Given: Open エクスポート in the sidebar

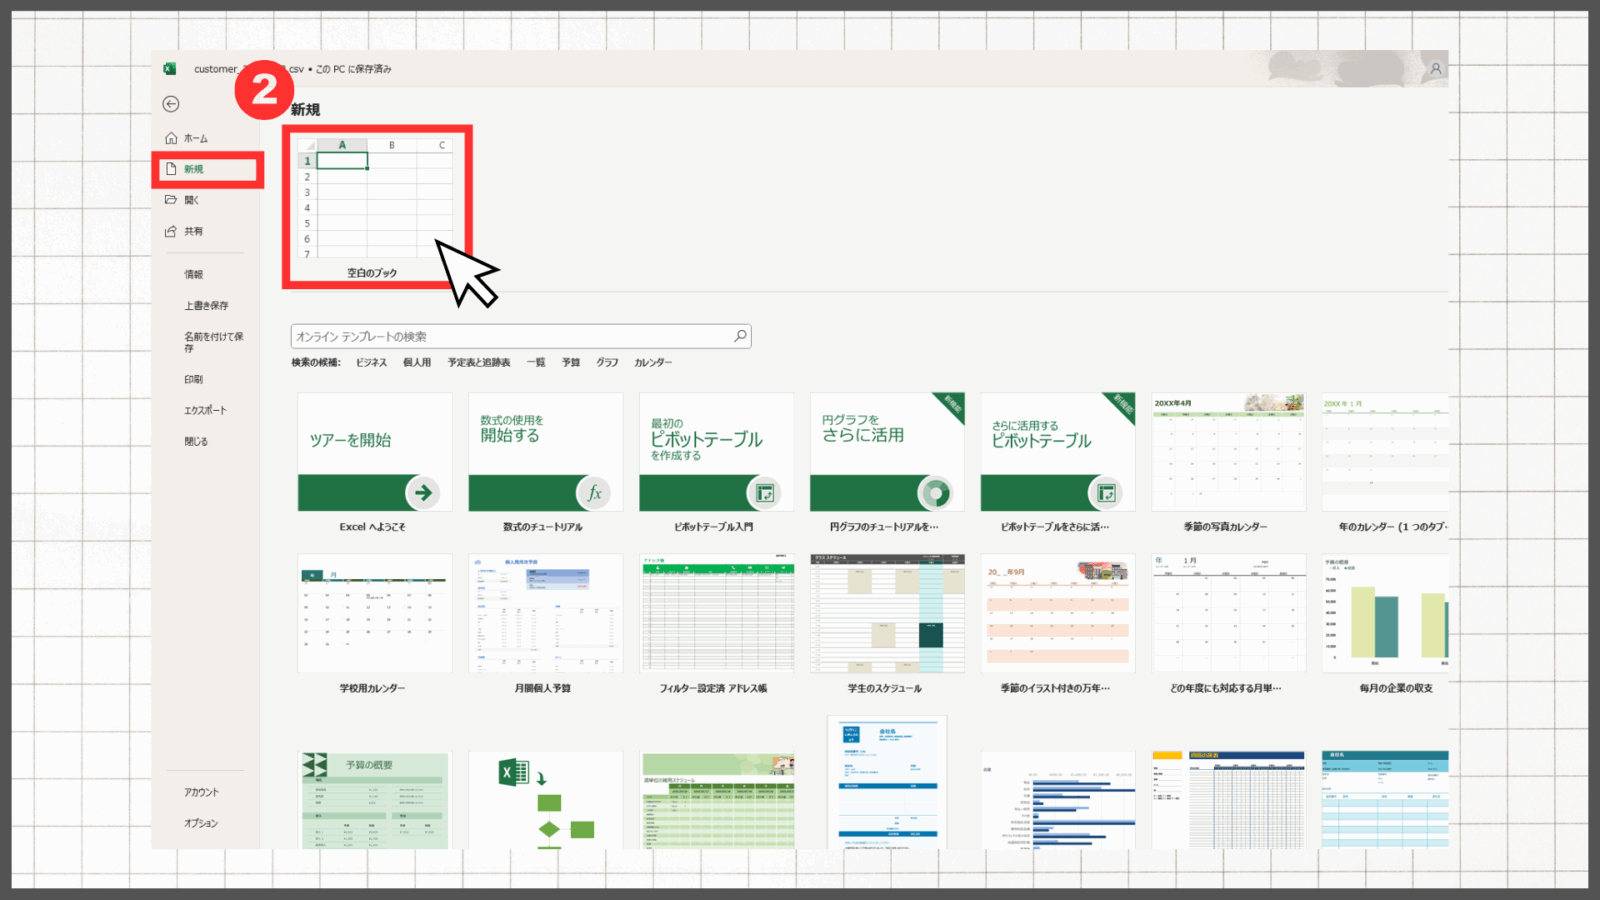Looking at the screenshot, I should coord(205,410).
